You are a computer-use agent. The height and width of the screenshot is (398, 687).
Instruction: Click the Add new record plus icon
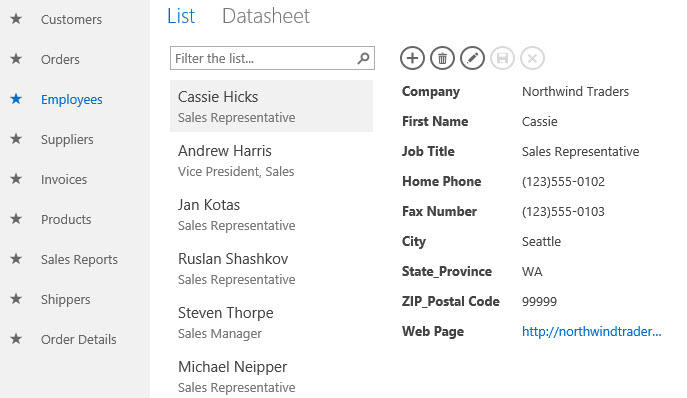[412, 58]
